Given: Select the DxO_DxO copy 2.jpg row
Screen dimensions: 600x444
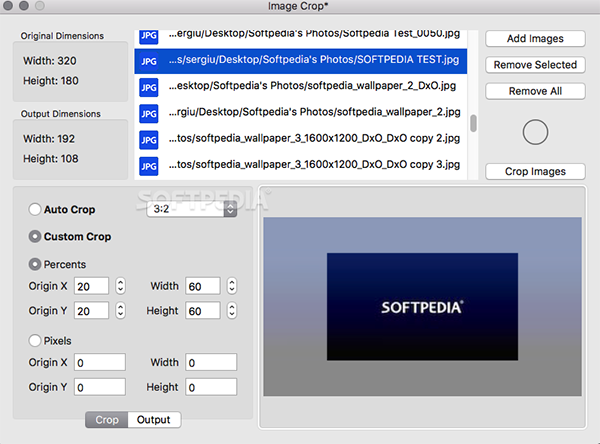Looking at the screenshot, I should tap(301, 140).
